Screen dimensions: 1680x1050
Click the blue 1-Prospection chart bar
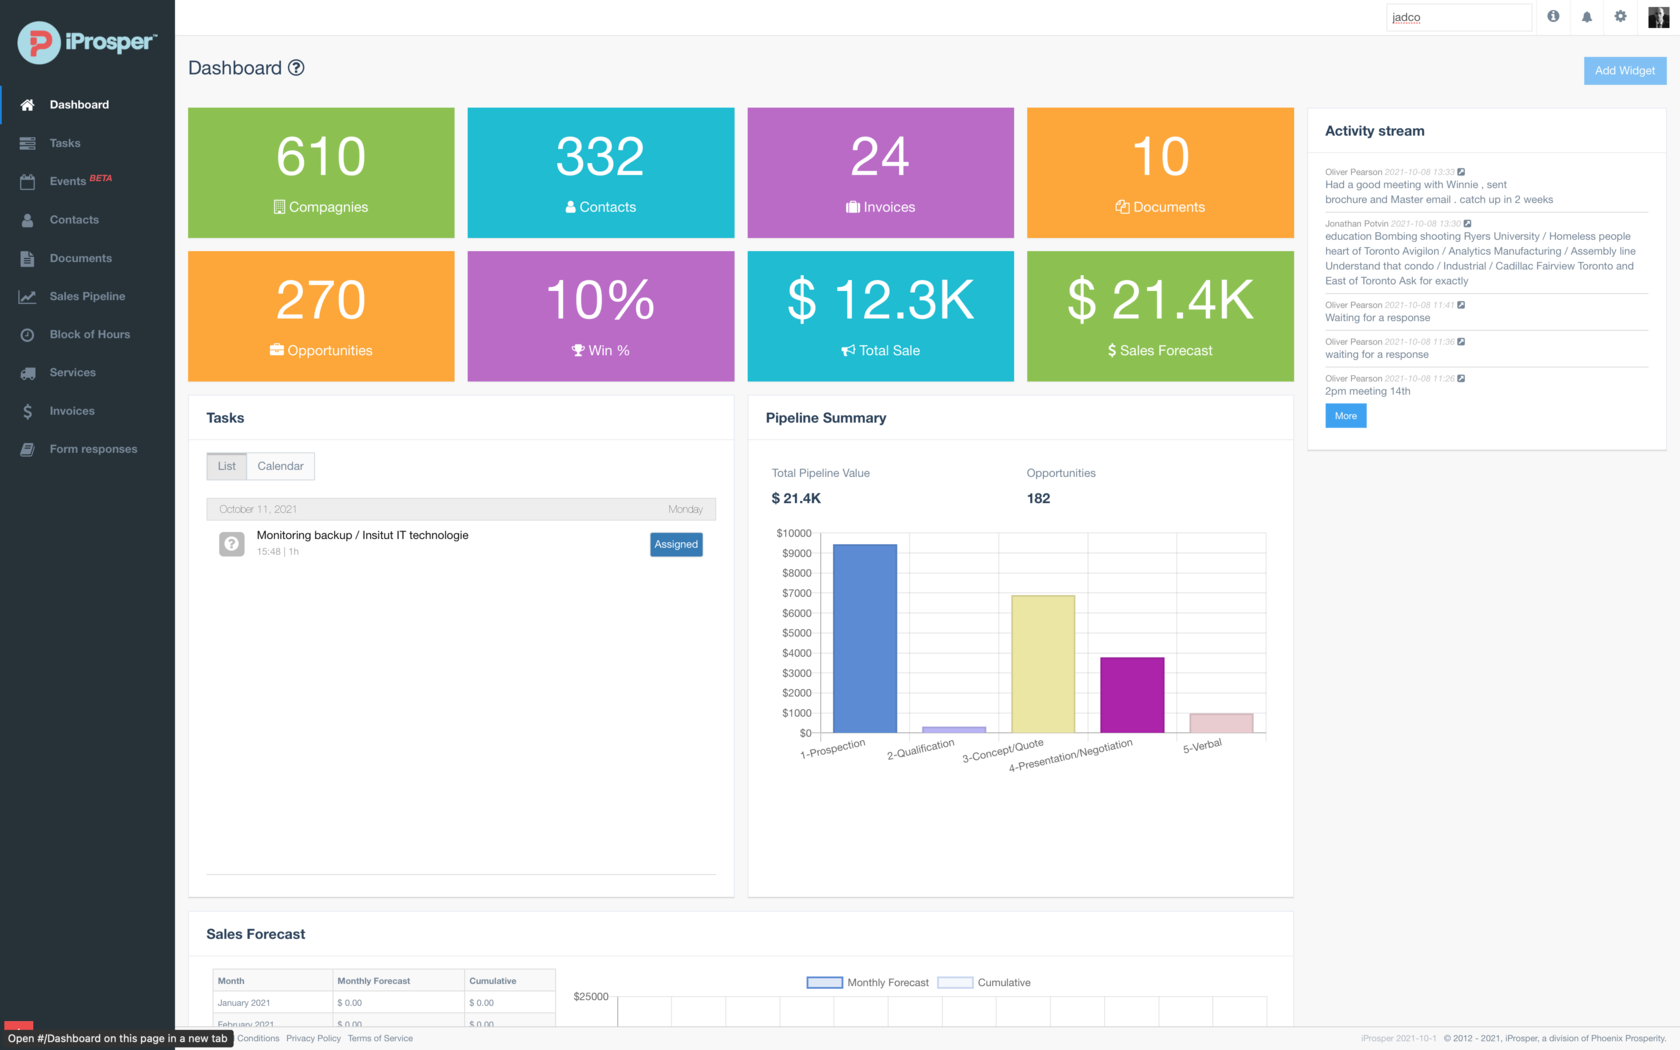click(865, 639)
